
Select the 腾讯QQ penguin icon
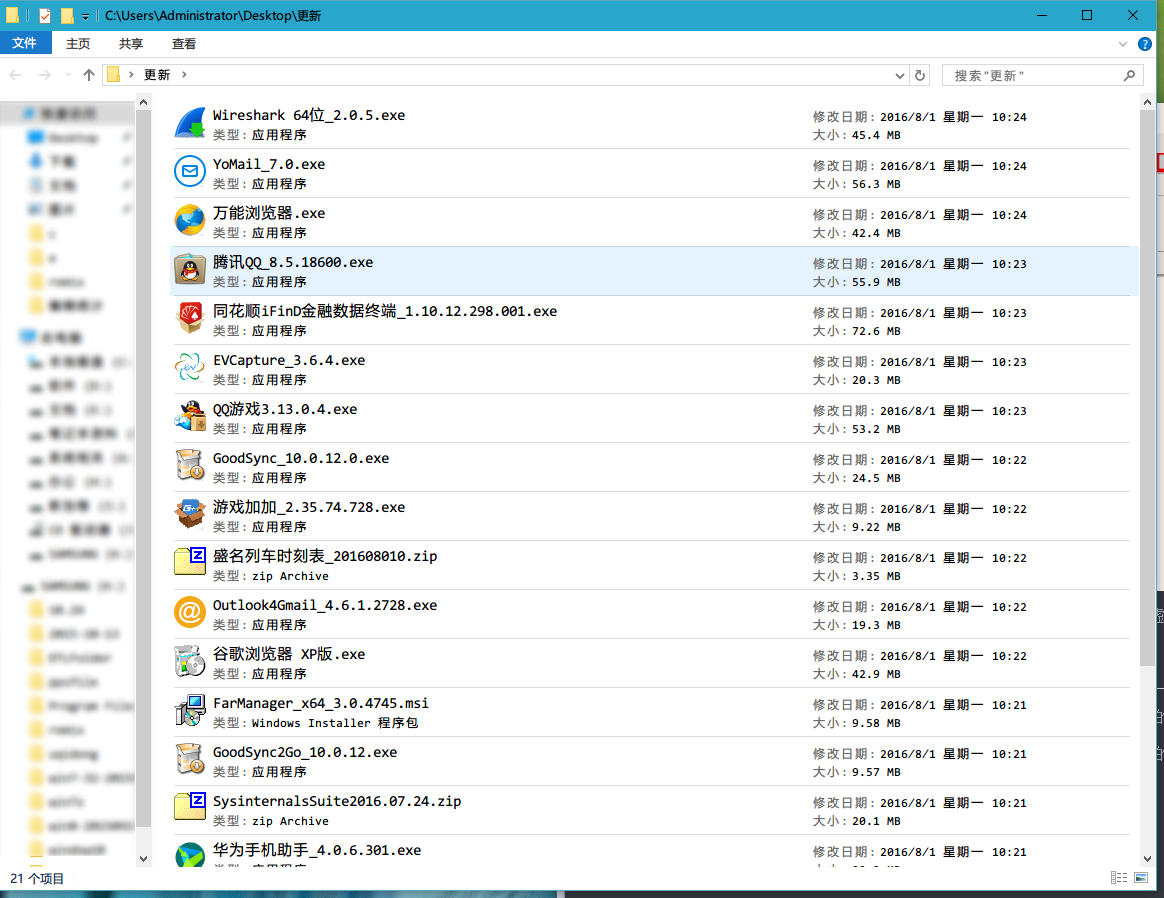190,271
